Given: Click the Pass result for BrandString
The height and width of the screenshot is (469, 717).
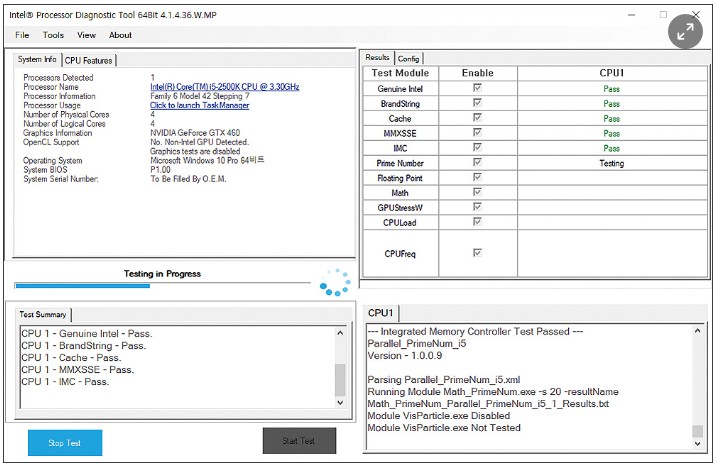Looking at the screenshot, I should [x=611, y=104].
